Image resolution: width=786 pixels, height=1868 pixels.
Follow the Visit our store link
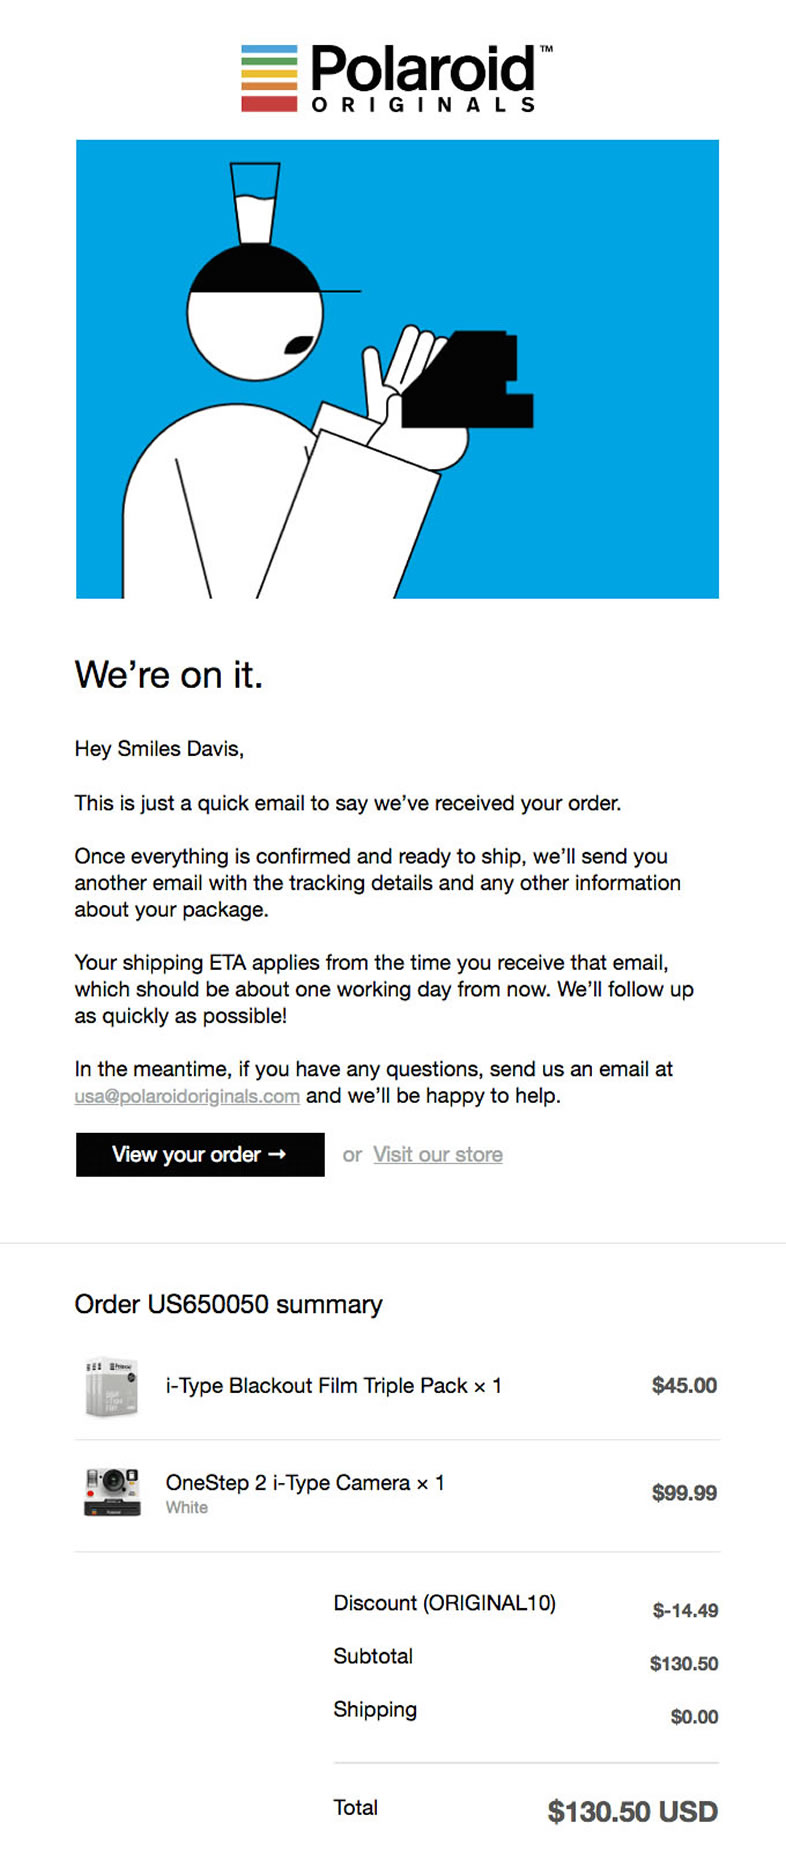[438, 1155]
